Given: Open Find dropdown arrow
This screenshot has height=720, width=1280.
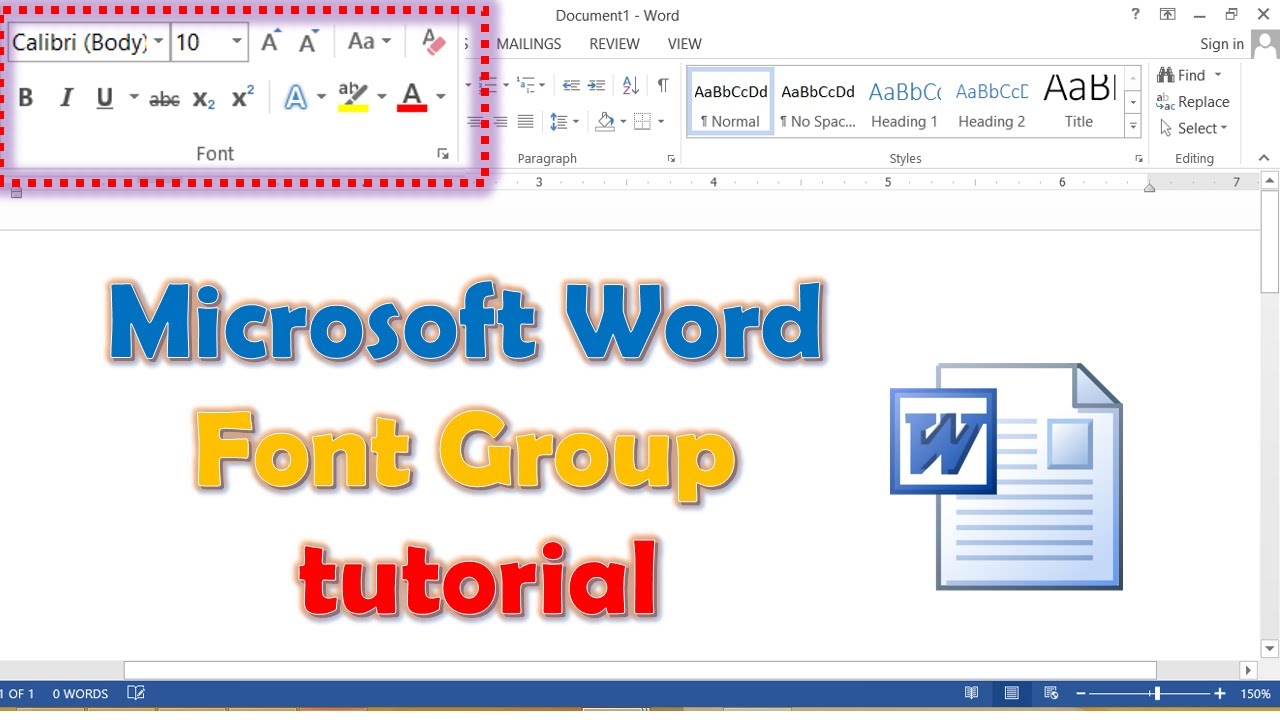Looking at the screenshot, I should (x=1218, y=75).
